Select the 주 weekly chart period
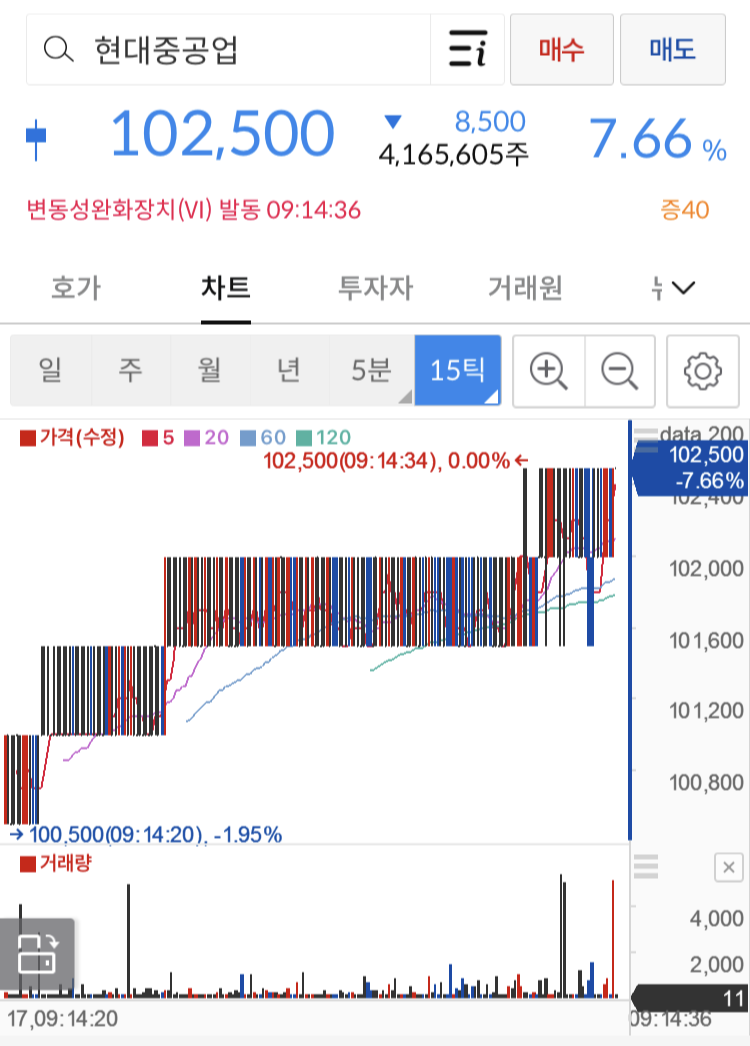Viewport: 750px width, 1046px height. pos(131,370)
